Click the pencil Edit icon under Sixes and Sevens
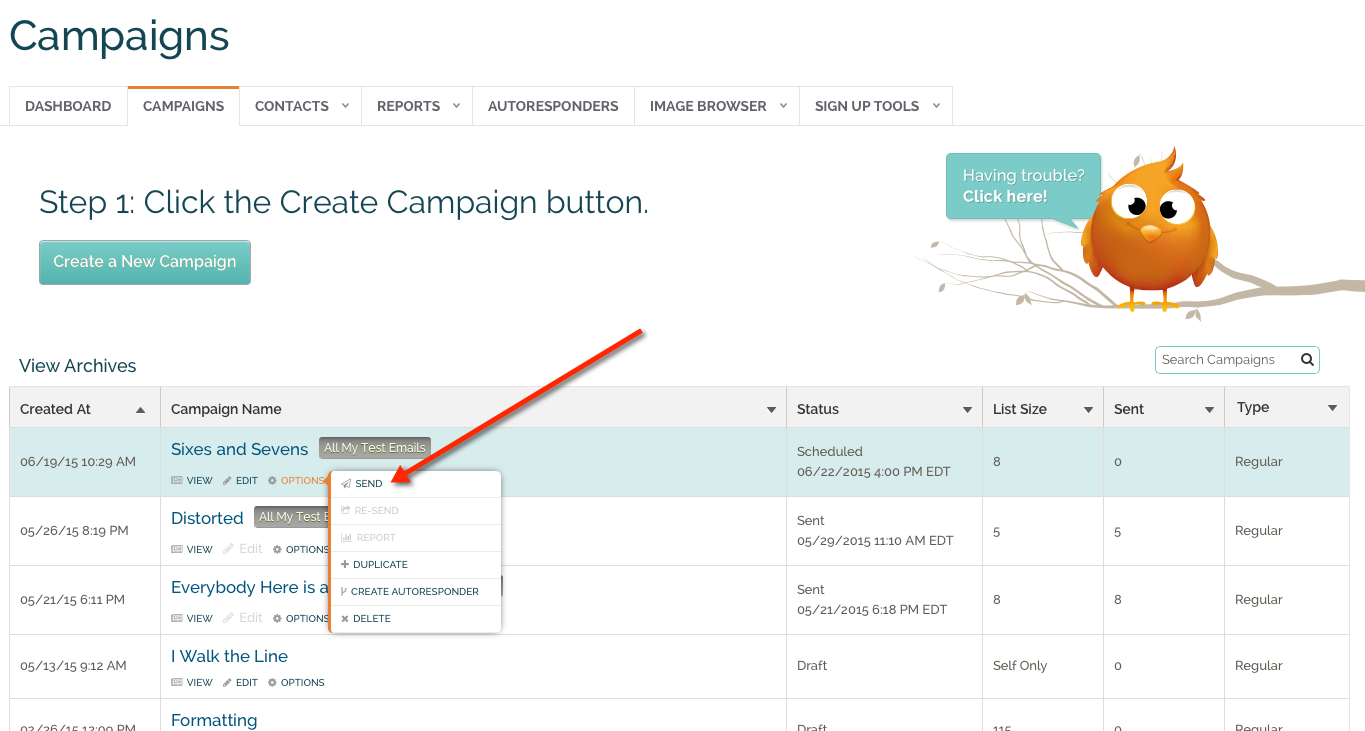Viewport: 1365px width, 731px height. pos(227,480)
